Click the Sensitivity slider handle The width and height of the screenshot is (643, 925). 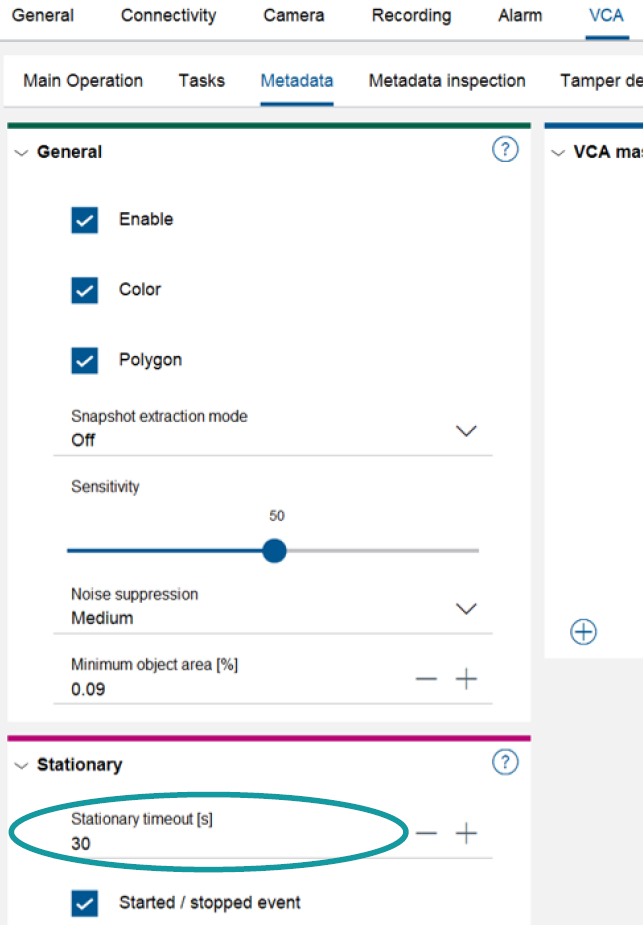click(274, 551)
